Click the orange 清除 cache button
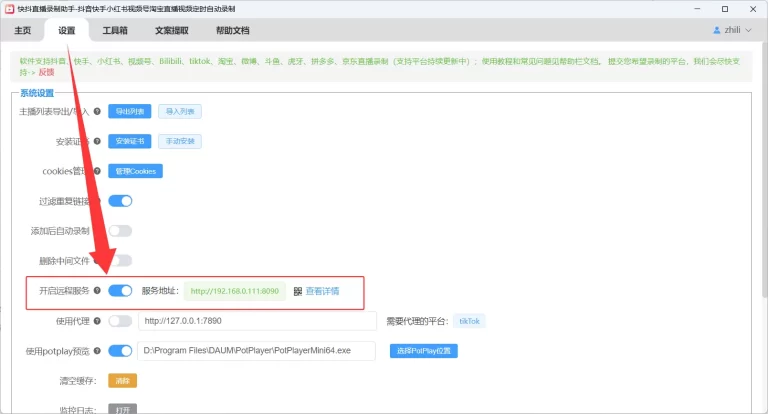Screen dimensions: 768x414 pos(122,381)
